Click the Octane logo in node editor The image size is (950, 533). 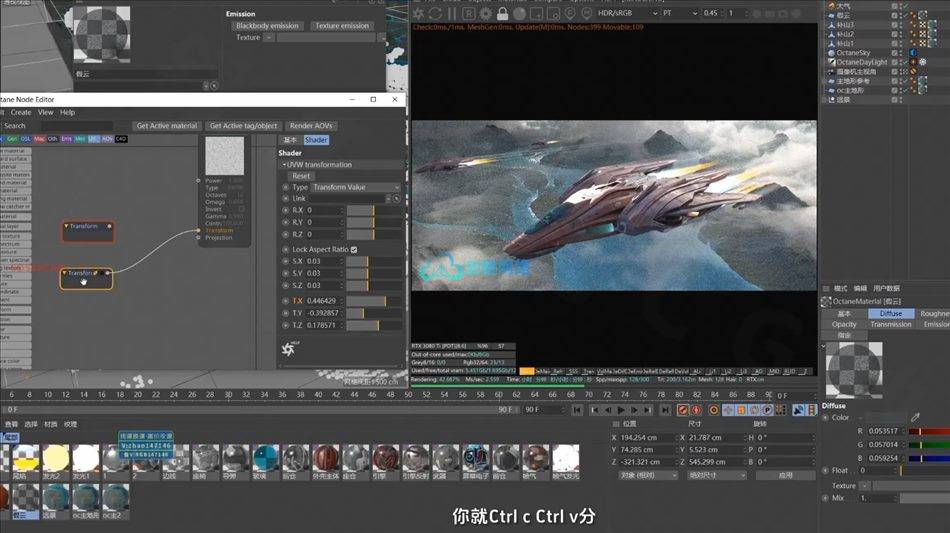click(290, 348)
